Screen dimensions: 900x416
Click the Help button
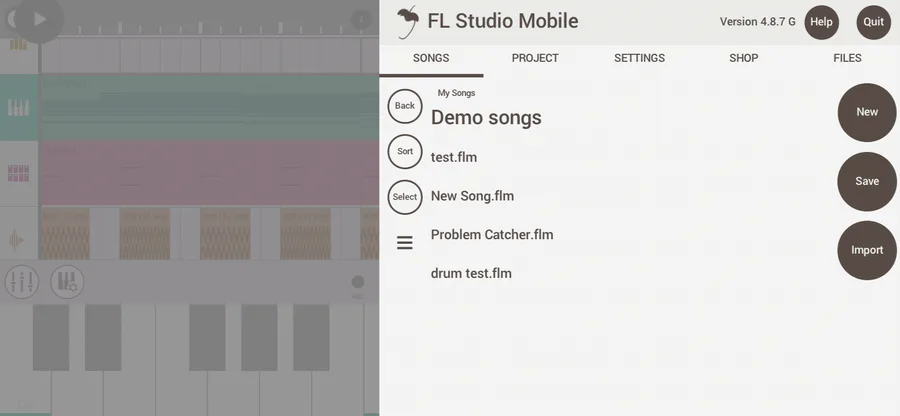(x=821, y=22)
